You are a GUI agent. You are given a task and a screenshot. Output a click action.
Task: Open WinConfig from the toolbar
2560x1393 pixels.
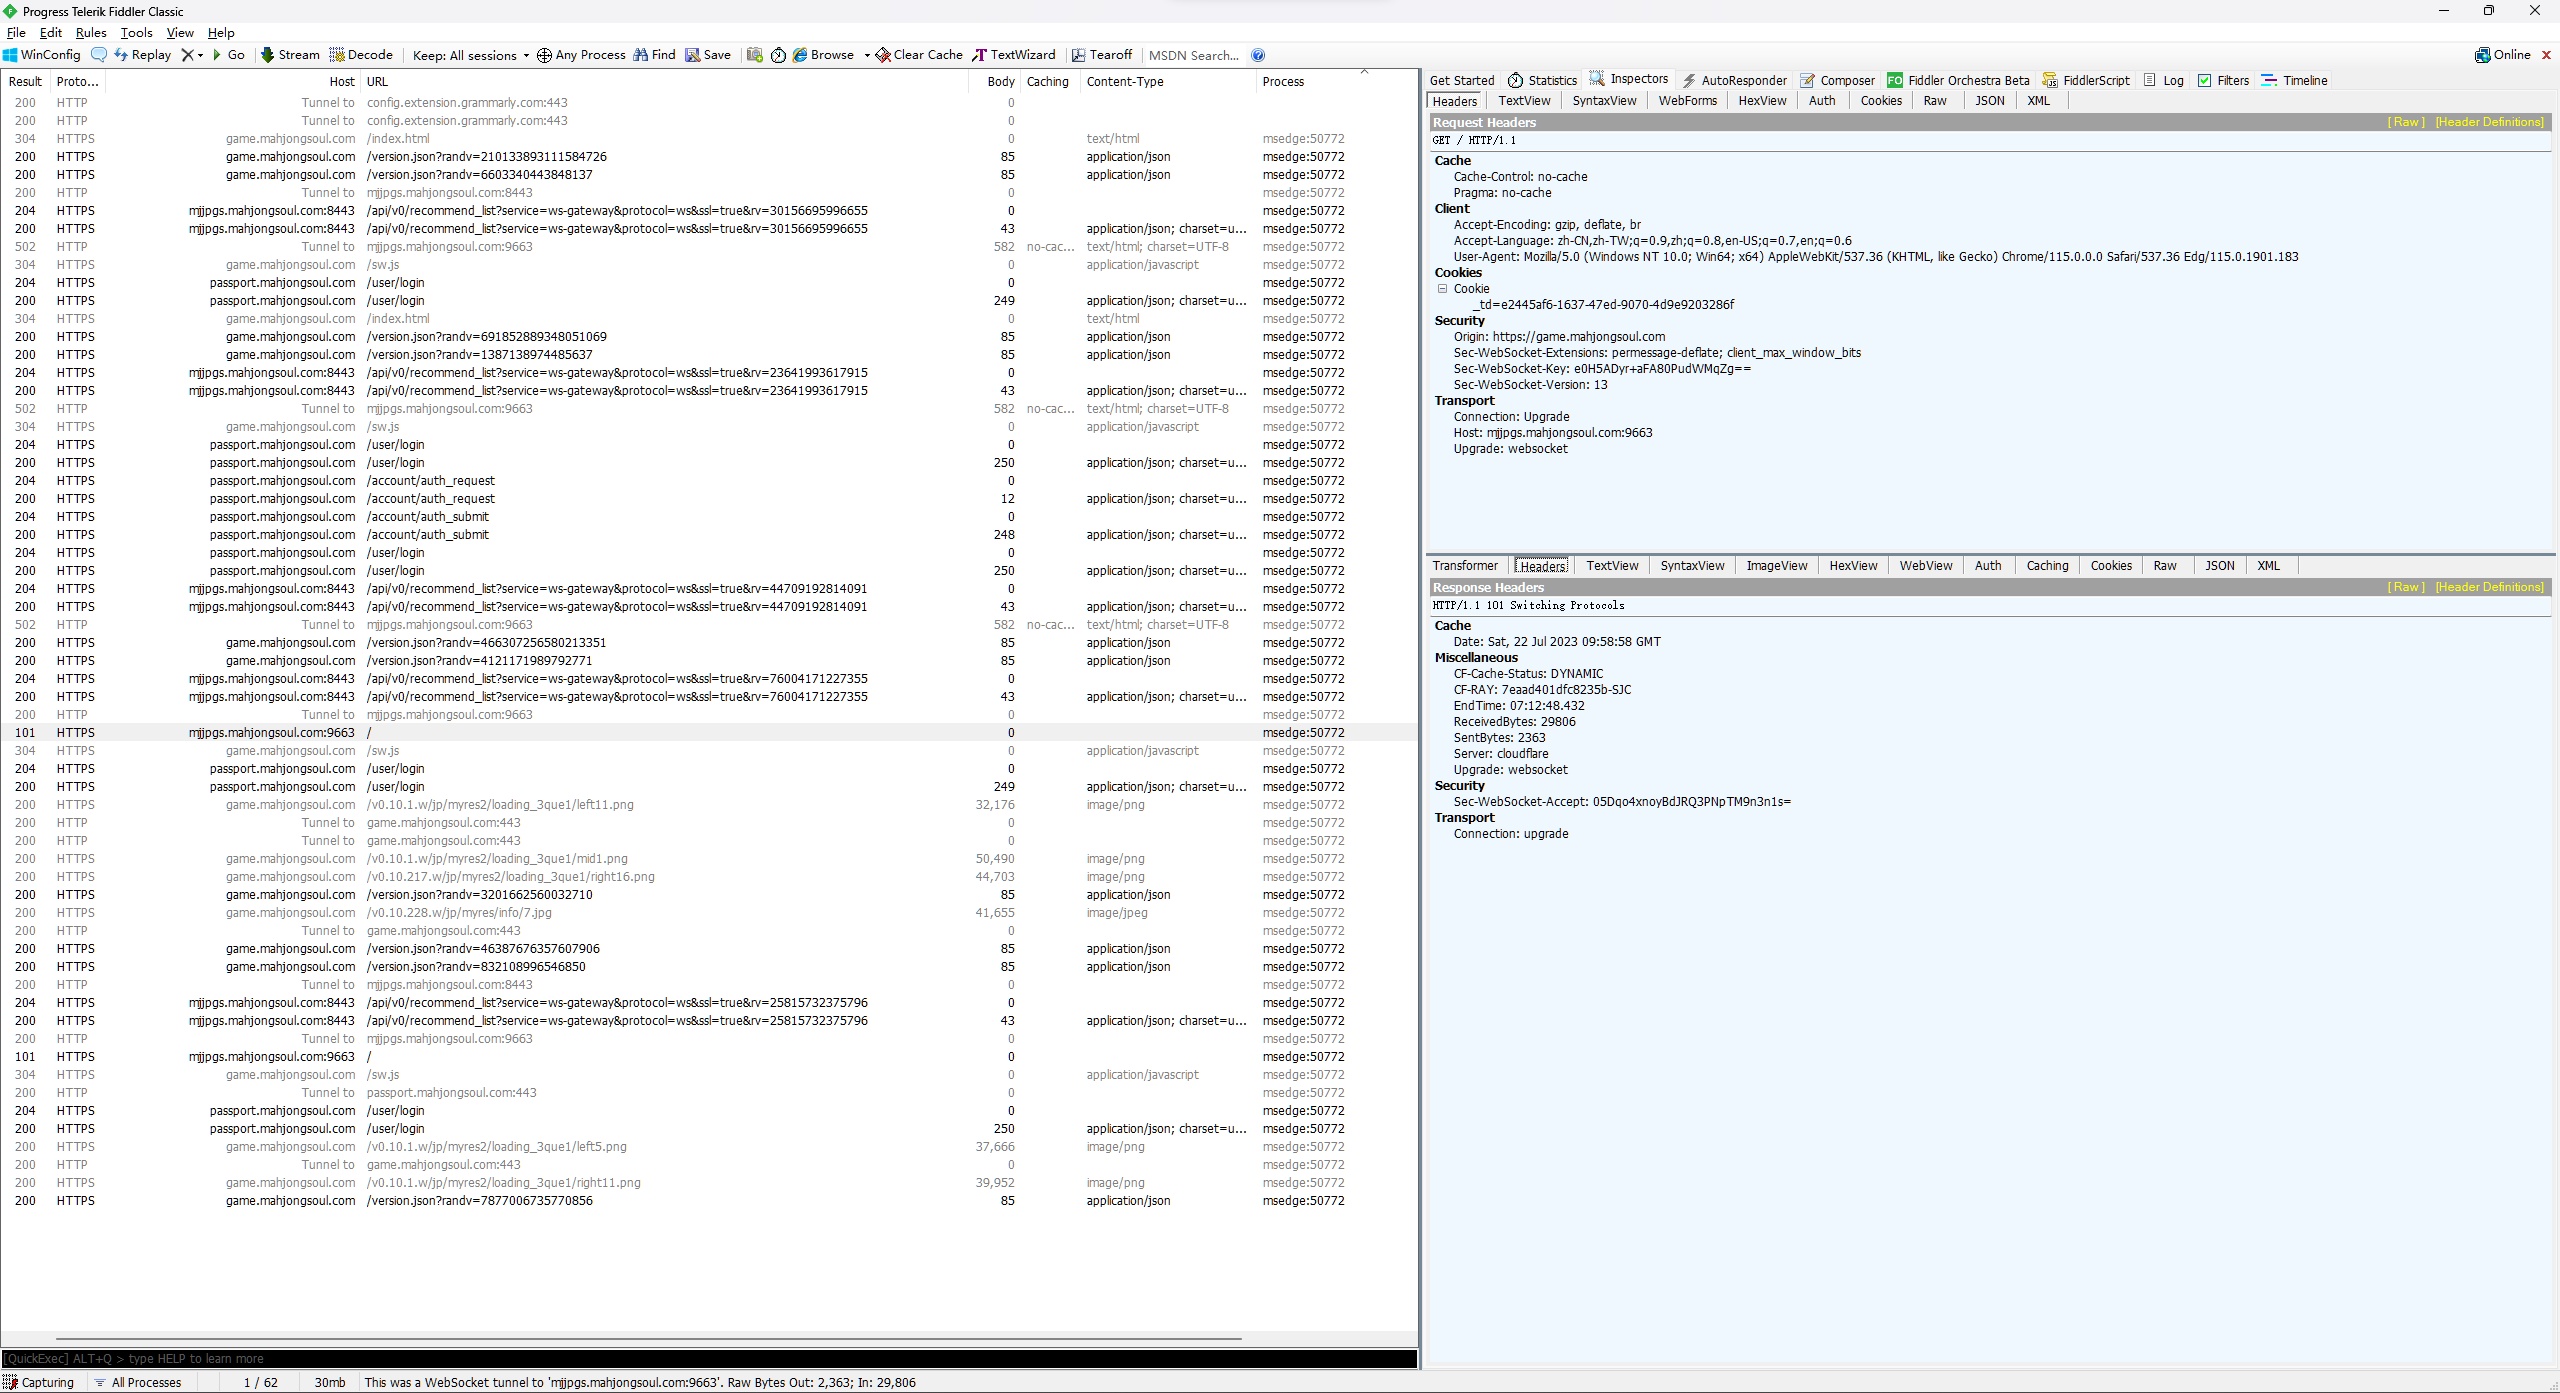point(42,55)
